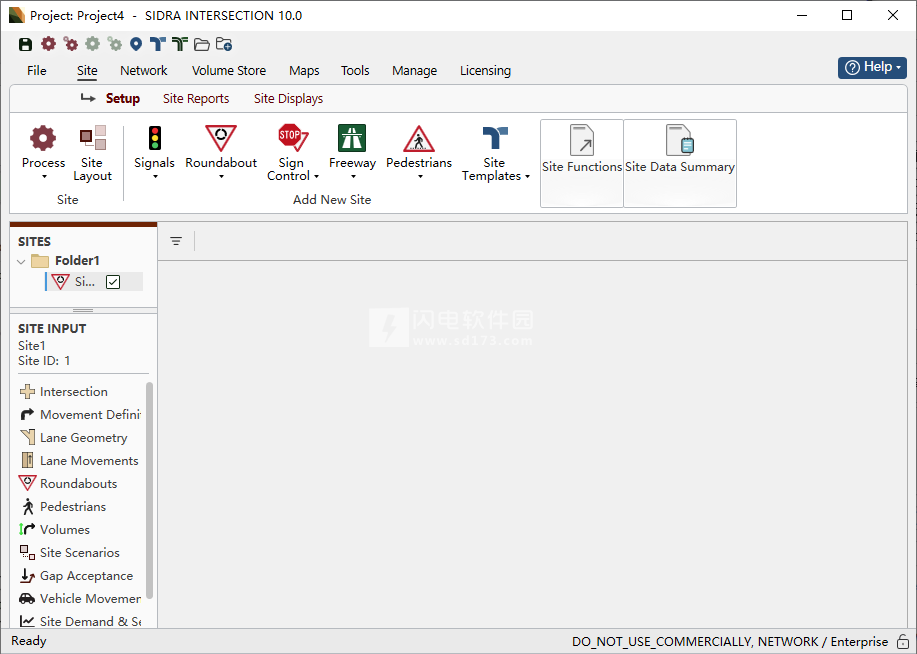
Task: Switch to the Site Reports tab
Action: pyautogui.click(x=196, y=99)
